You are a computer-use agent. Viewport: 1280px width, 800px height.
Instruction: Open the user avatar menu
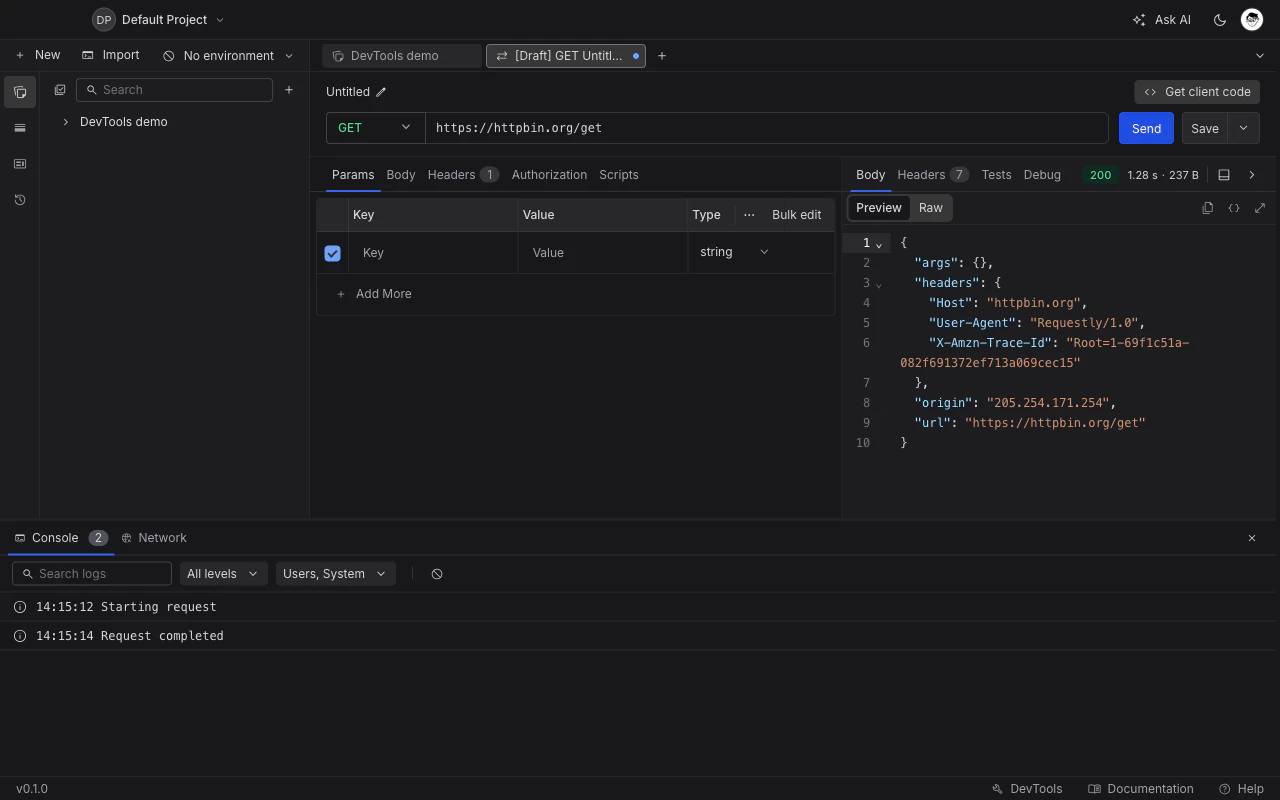click(x=1252, y=20)
